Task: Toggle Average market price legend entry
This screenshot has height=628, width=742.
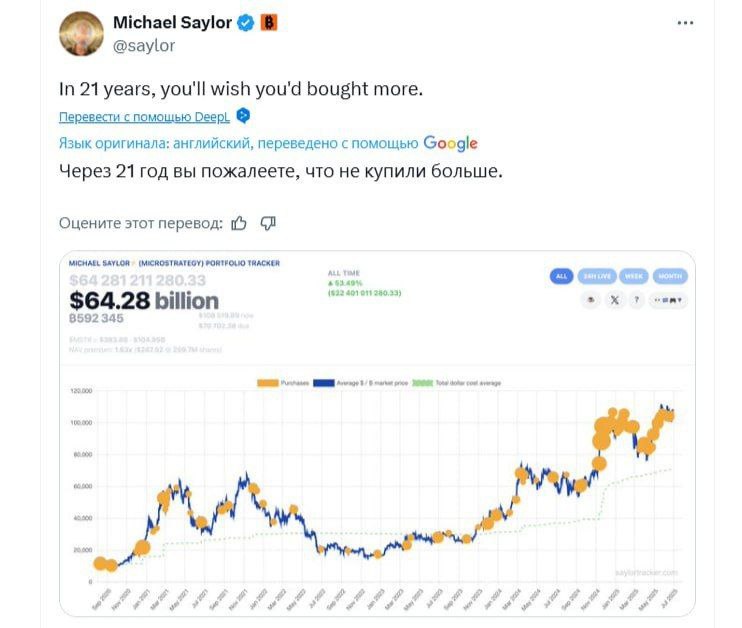Action: point(361,383)
